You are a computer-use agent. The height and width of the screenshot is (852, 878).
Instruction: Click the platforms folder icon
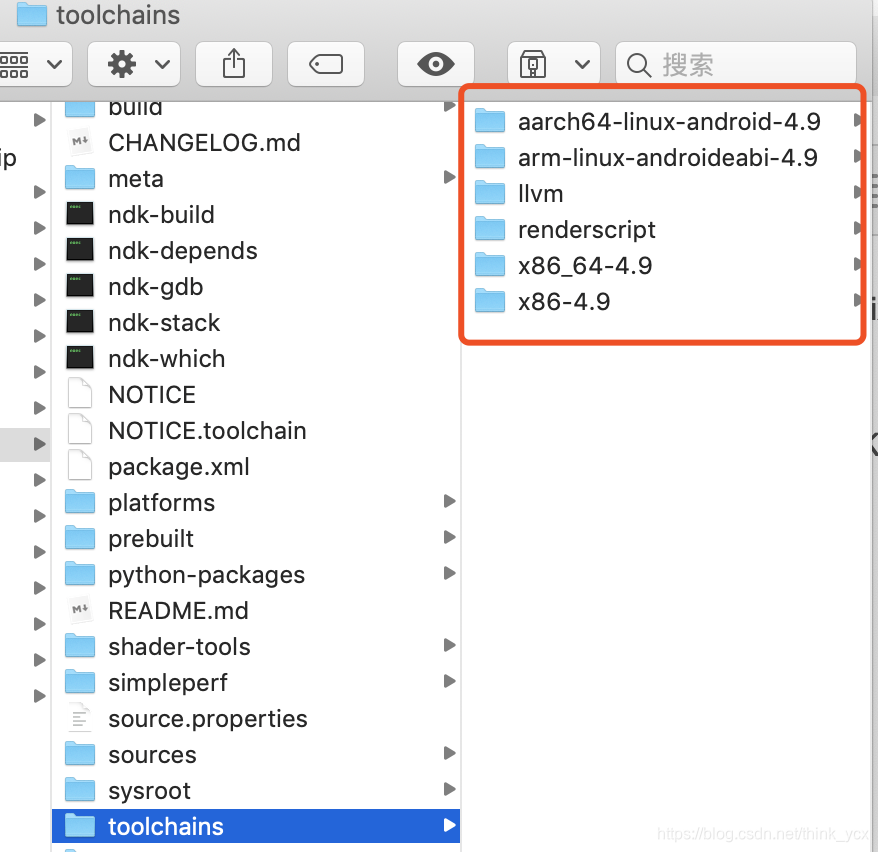pos(80,502)
